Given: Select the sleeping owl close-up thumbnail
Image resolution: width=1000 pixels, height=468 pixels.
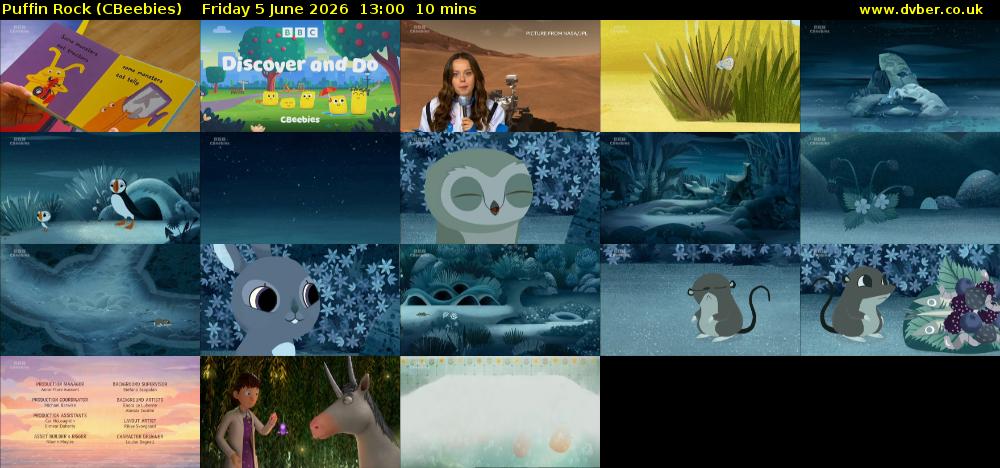Looking at the screenshot, I should coord(500,188).
